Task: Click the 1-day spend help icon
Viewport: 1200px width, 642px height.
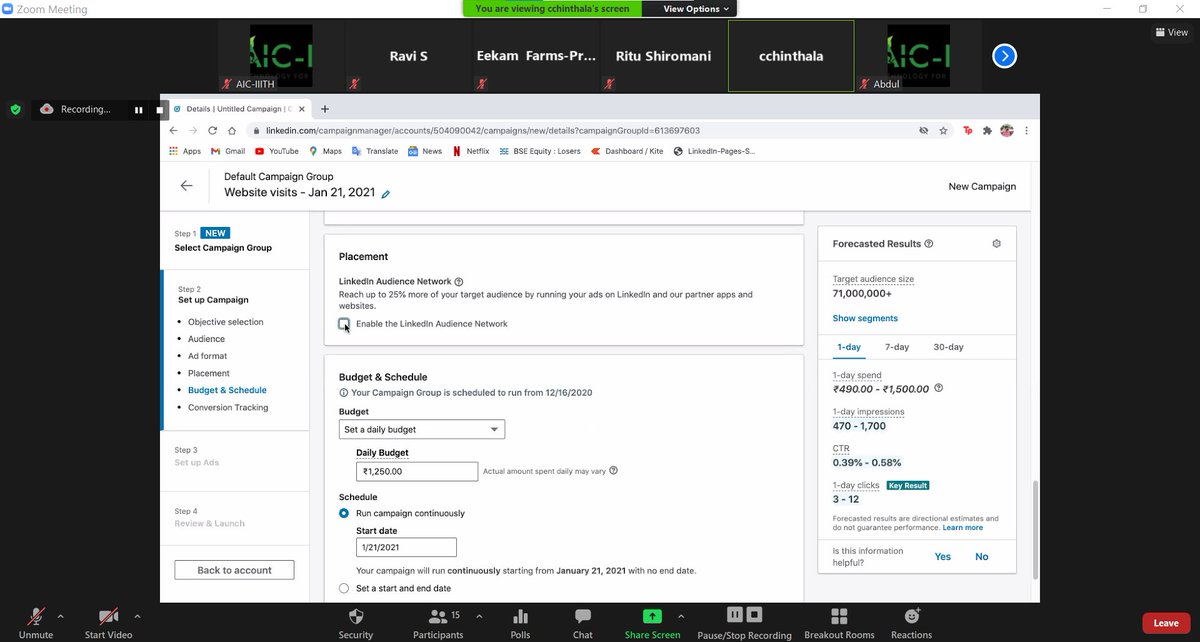Action: (x=938, y=388)
